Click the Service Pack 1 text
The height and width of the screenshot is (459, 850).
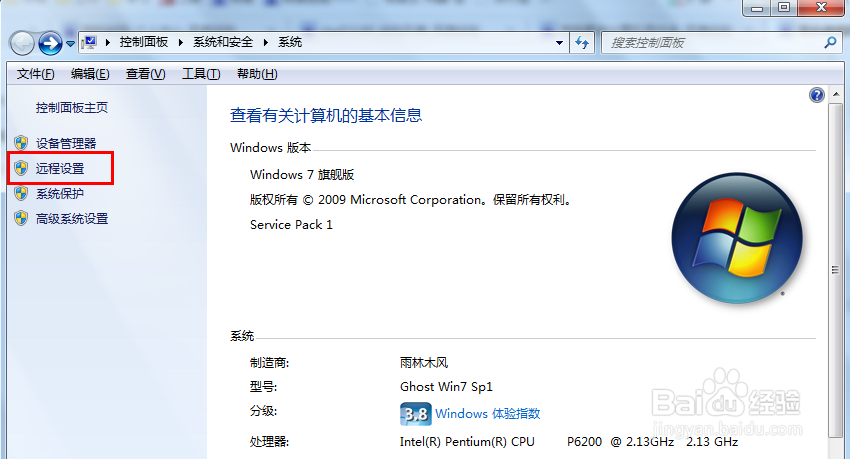291,224
